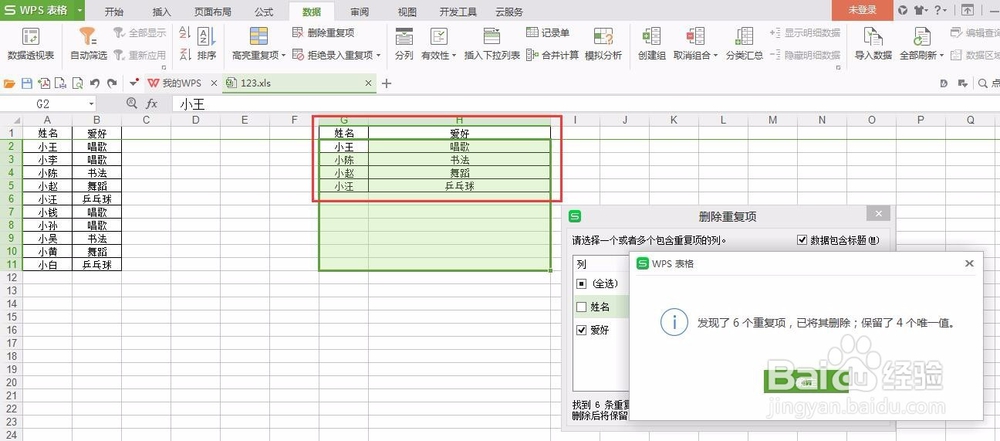Click the 删除重复项 remove duplicates ribbon button
The width and height of the screenshot is (1000, 441).
tap(323, 32)
